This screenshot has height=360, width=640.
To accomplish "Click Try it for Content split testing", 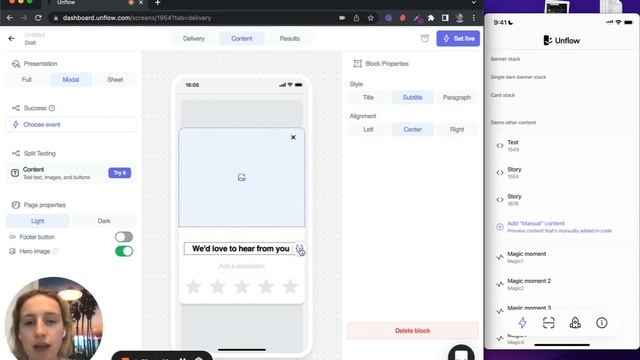I will pos(120,173).
